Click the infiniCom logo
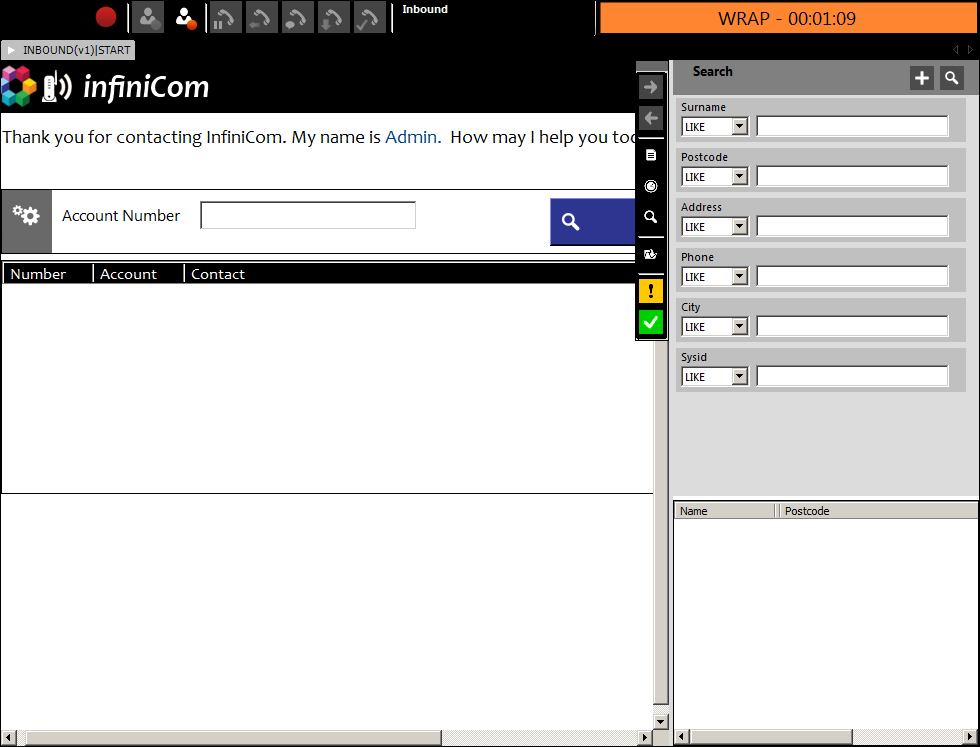The height and width of the screenshot is (747, 980). [105, 86]
